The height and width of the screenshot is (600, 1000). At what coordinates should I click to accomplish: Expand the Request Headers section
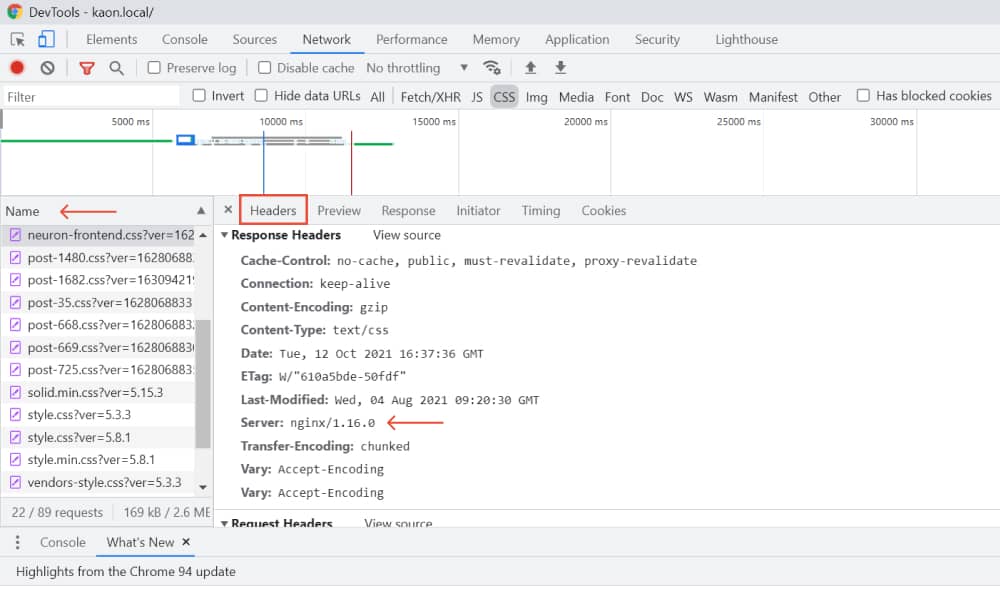[224, 523]
